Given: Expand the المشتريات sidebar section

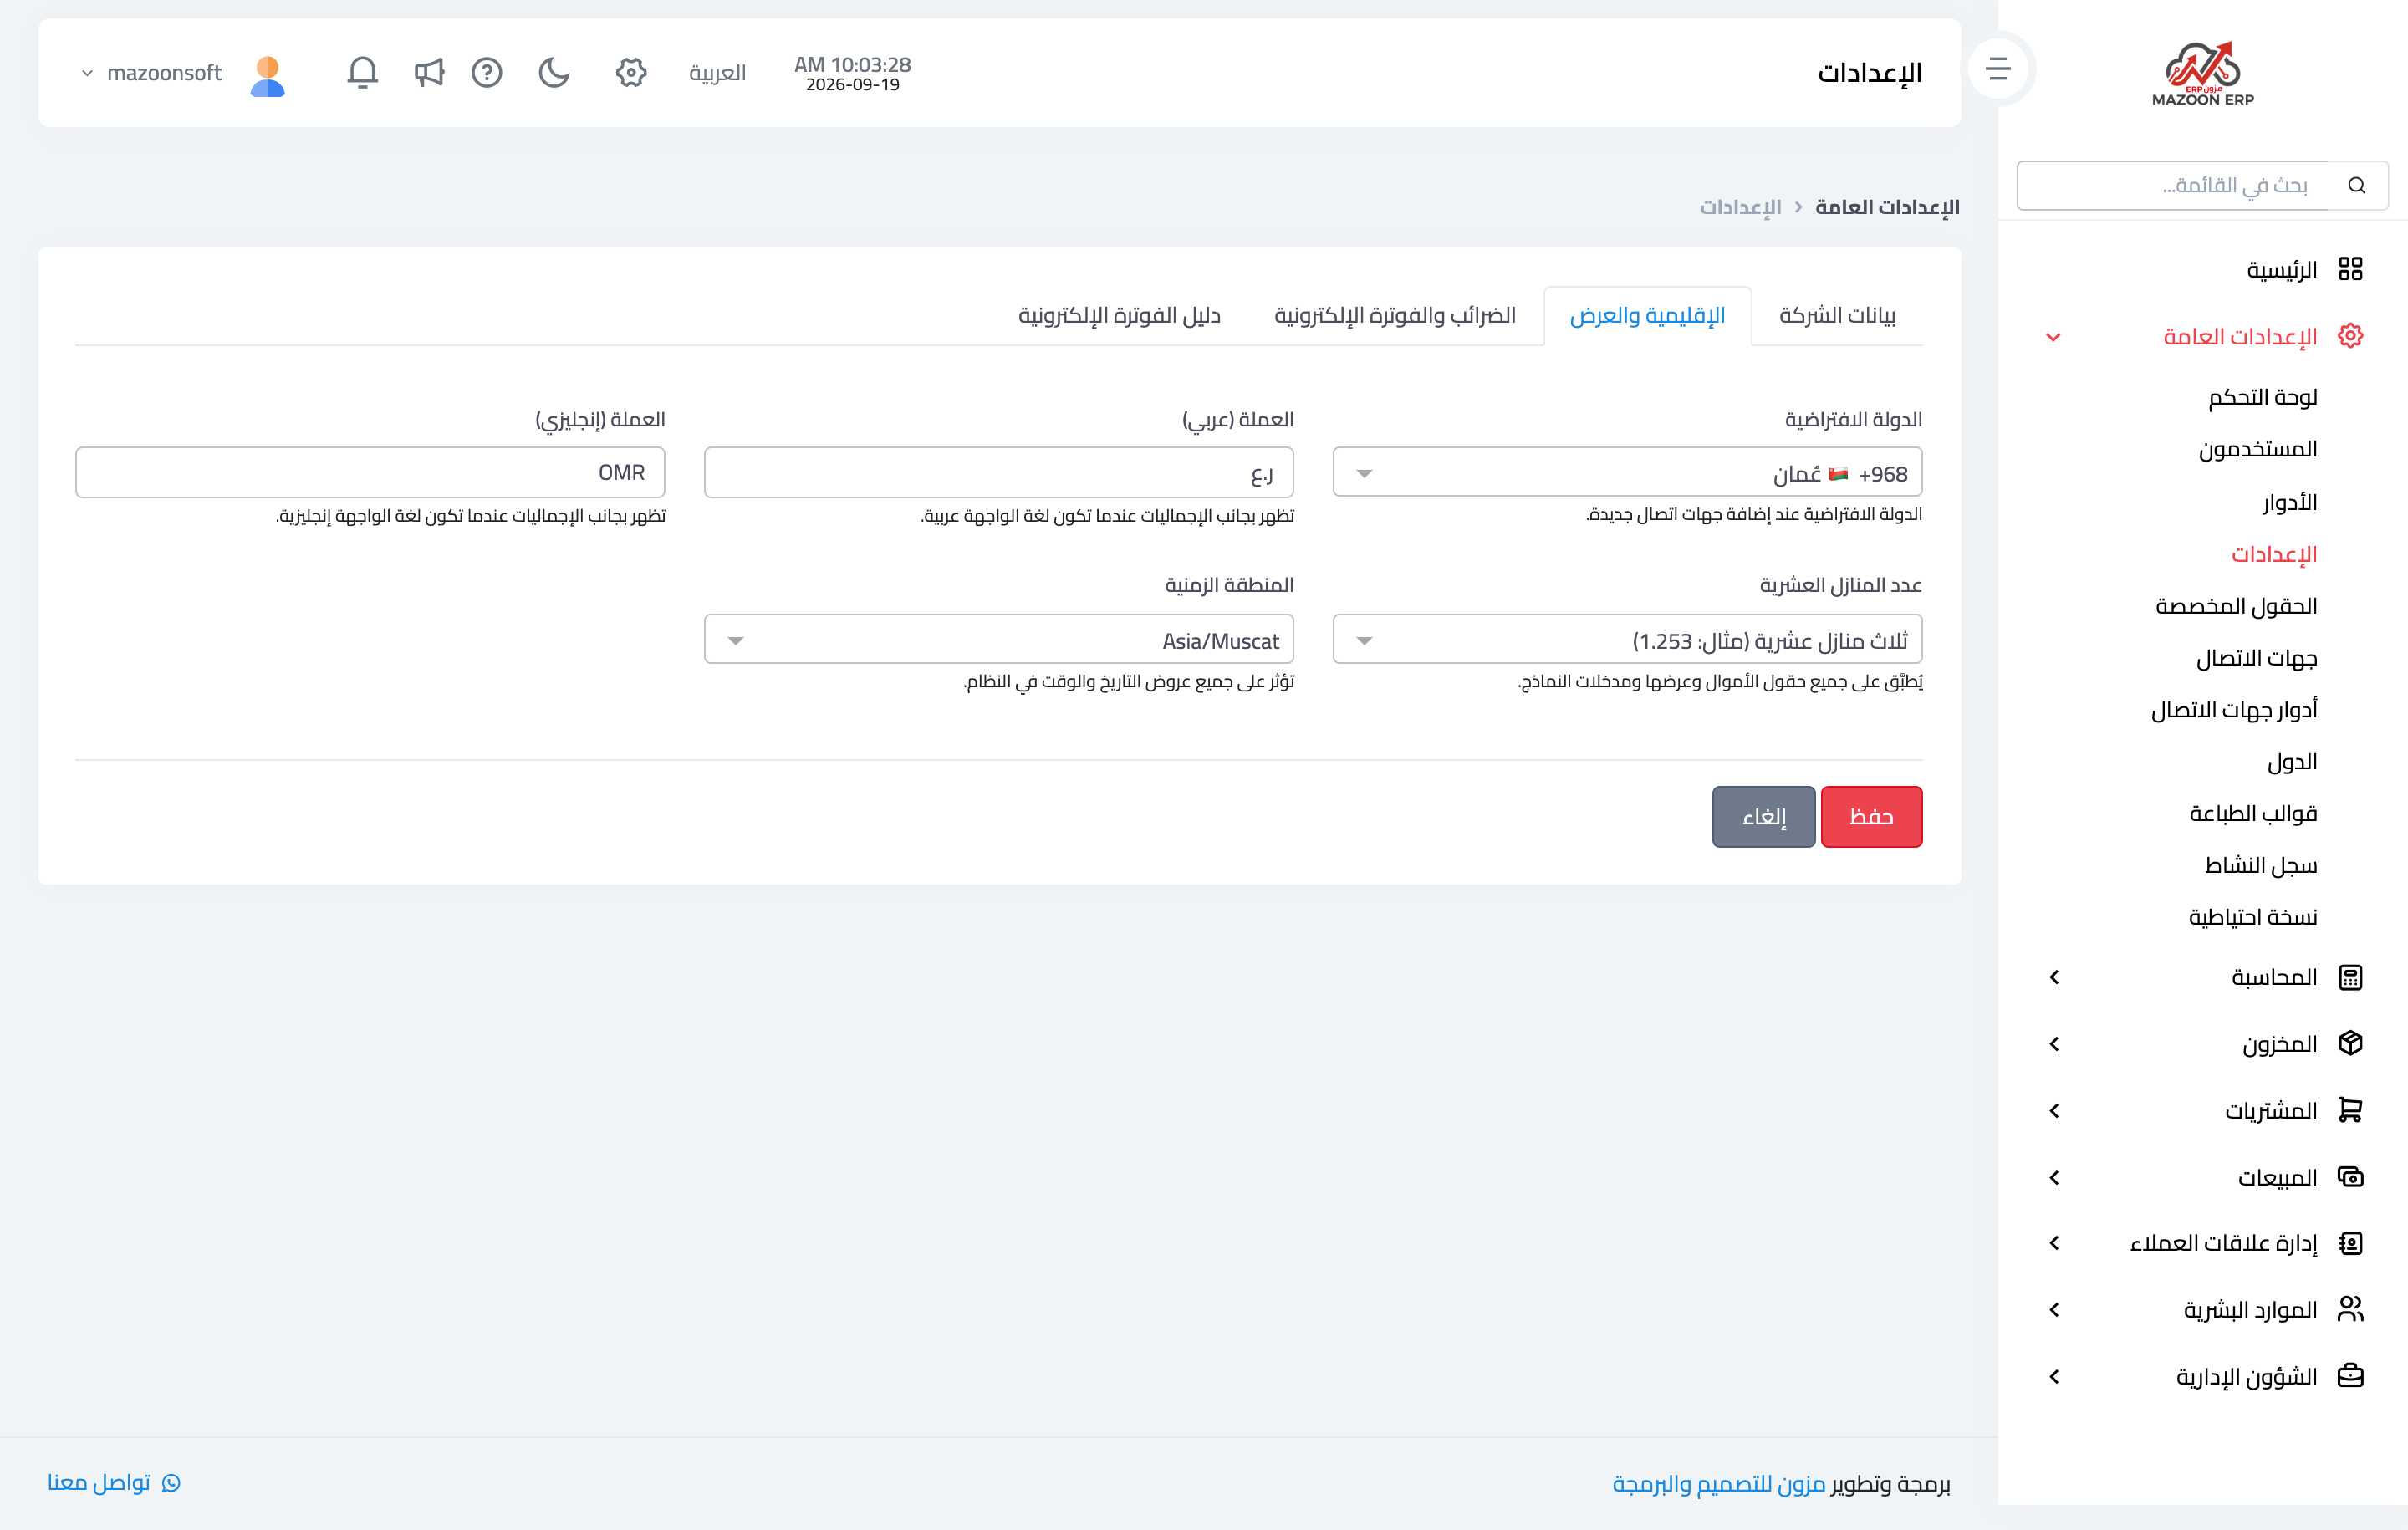Looking at the screenshot, I should (2054, 1111).
